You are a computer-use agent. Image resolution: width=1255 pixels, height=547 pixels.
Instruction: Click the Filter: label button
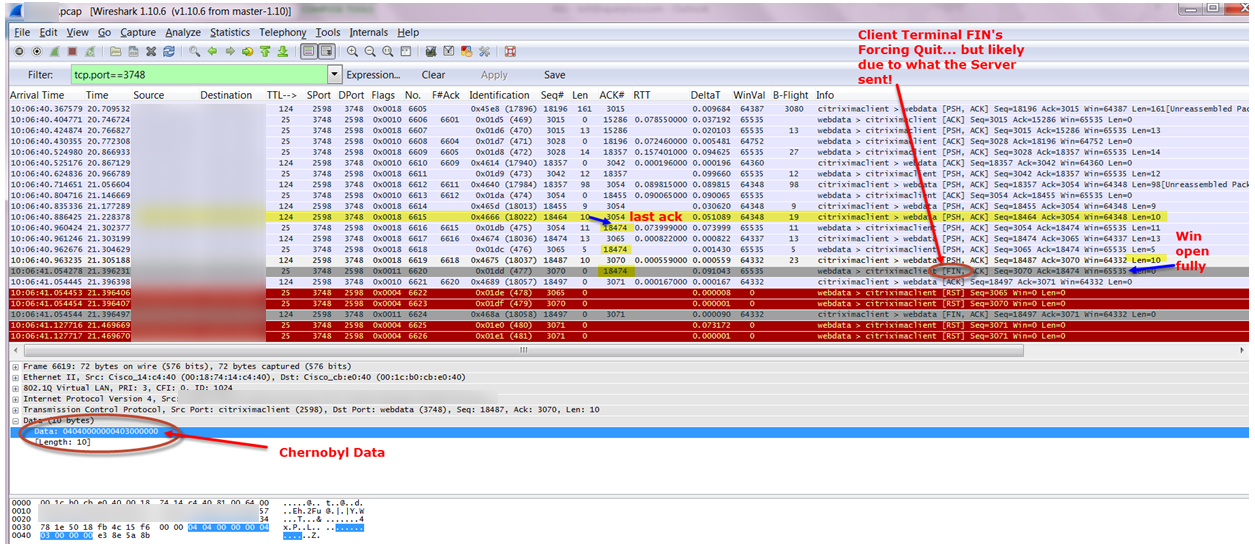tap(40, 75)
